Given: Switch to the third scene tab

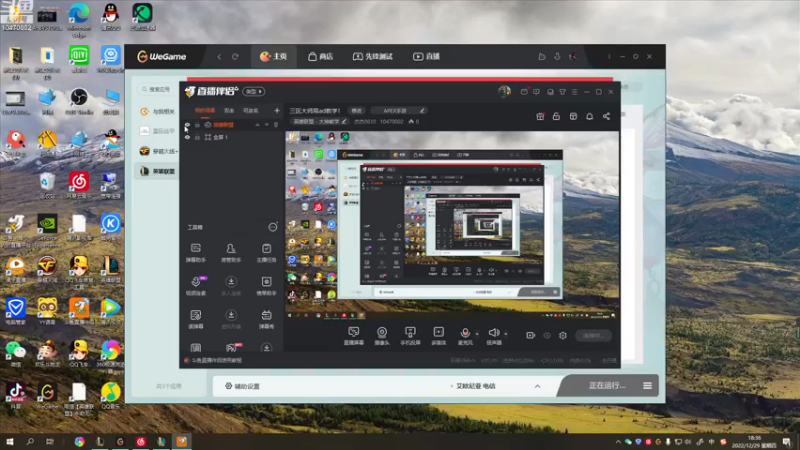Looking at the screenshot, I should 250,110.
